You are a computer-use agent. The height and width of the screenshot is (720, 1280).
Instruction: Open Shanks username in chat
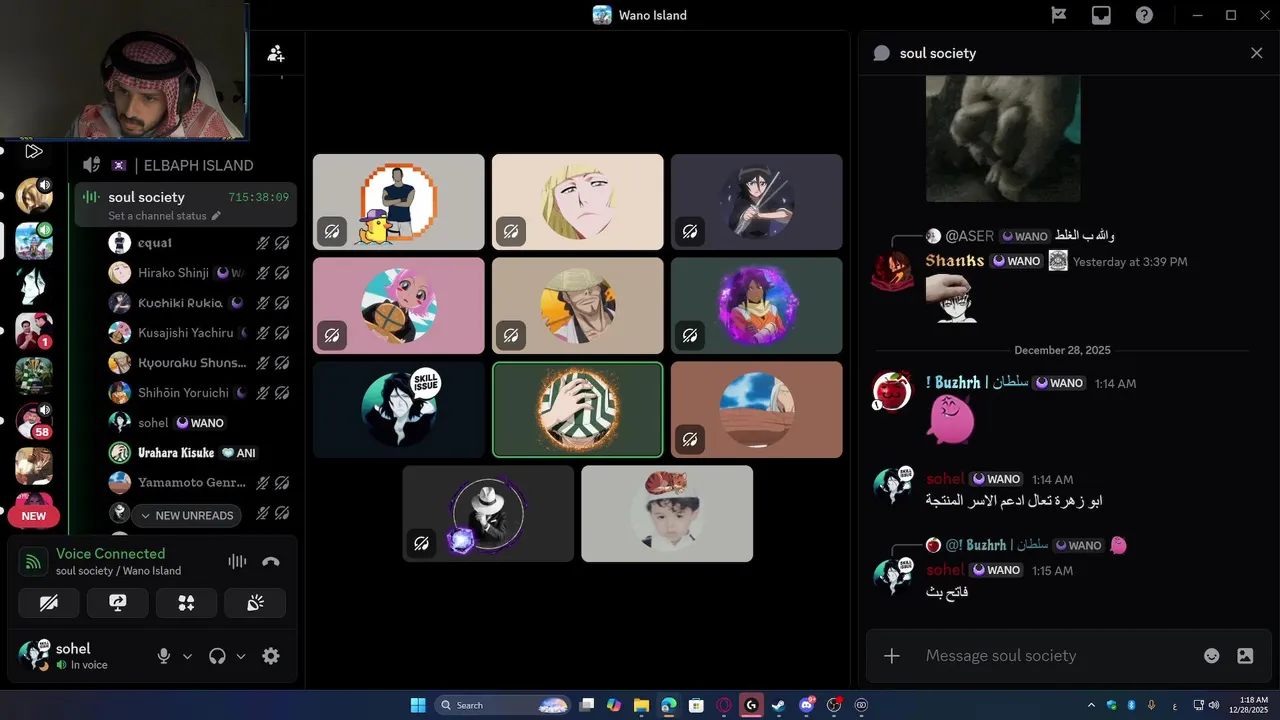coord(955,261)
